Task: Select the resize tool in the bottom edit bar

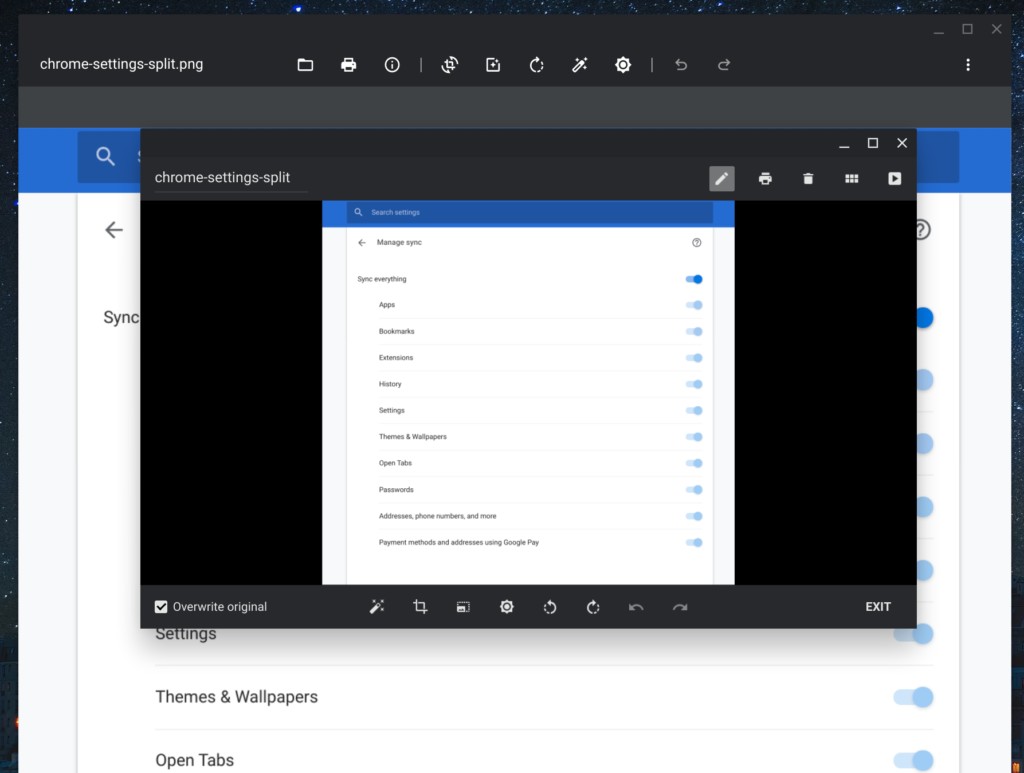Action: (x=463, y=607)
